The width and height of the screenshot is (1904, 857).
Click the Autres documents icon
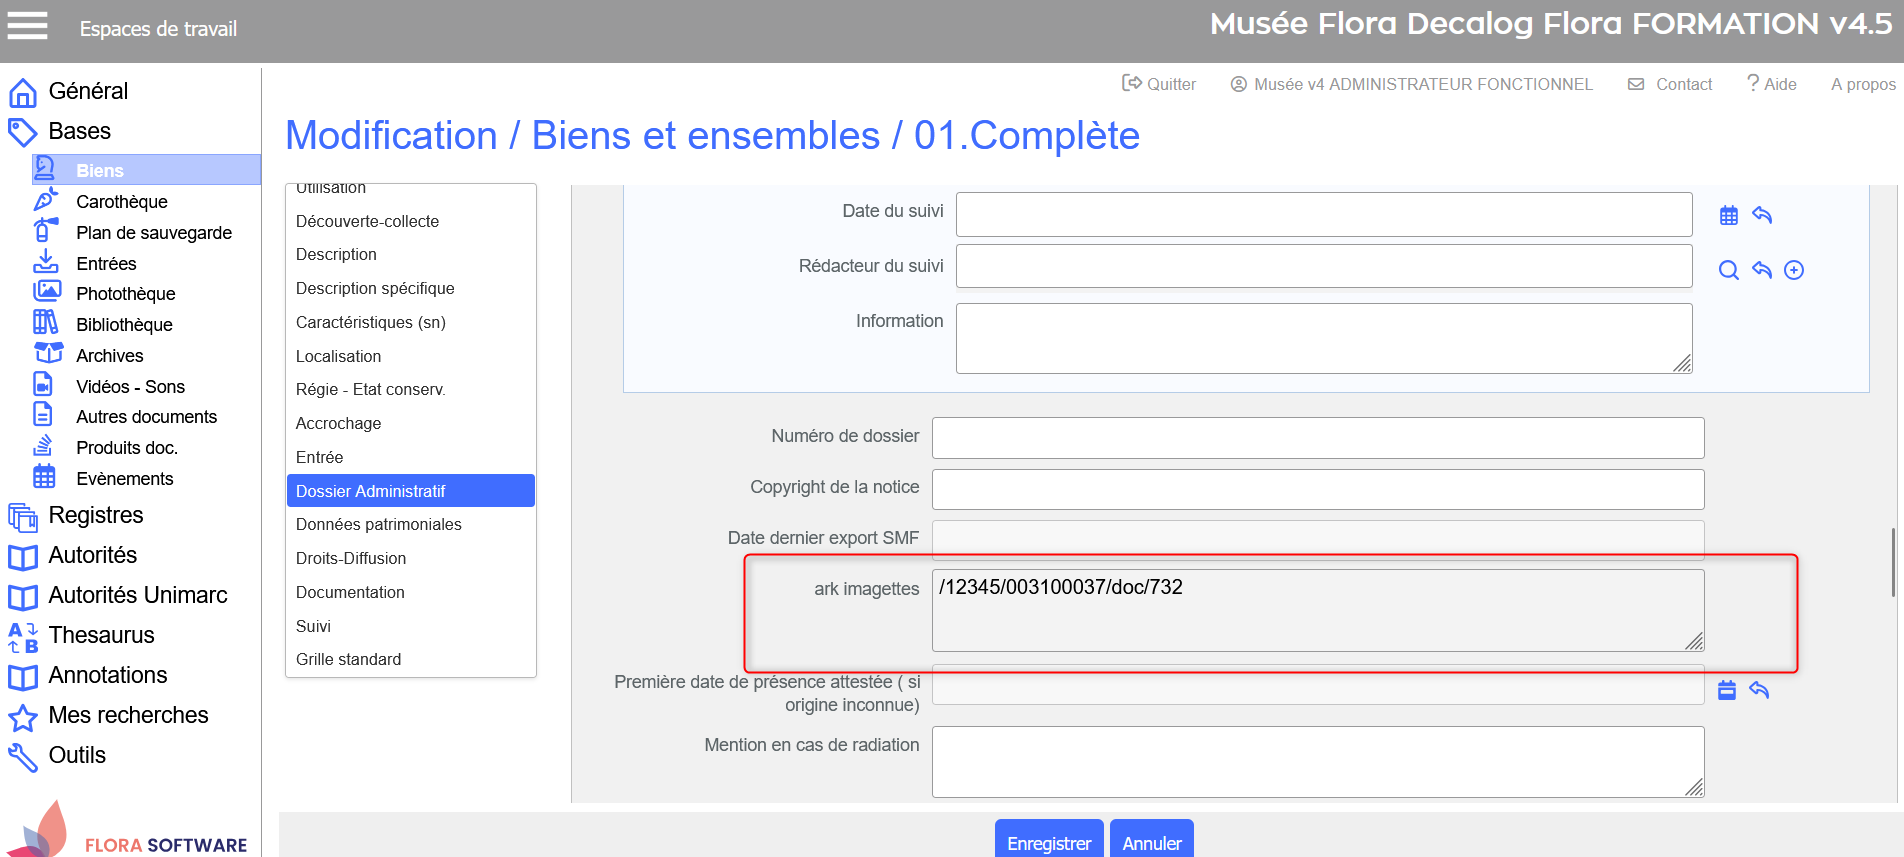click(44, 415)
